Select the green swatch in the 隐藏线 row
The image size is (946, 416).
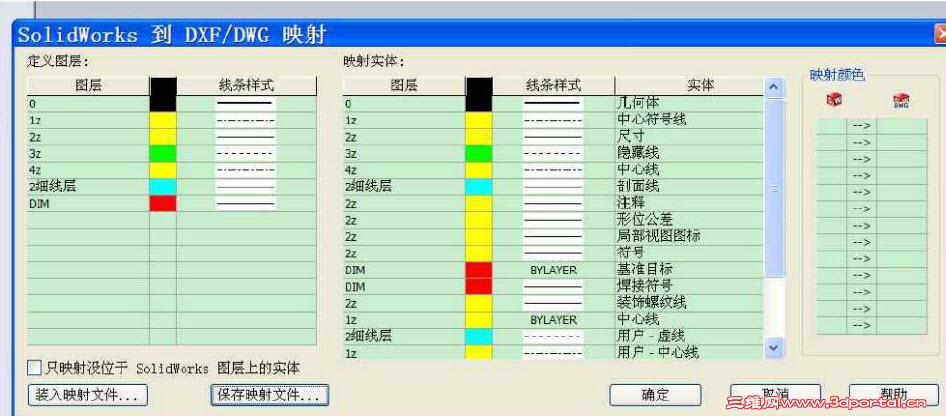[x=479, y=154]
